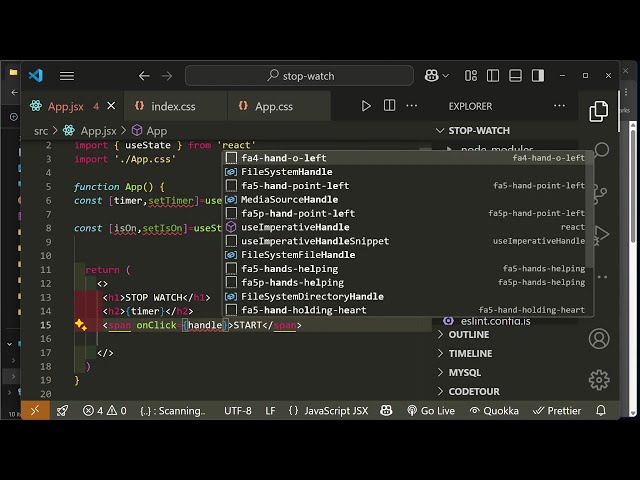Toggle primary side bar layout icon
Viewport: 640px width, 480px height.
493,76
